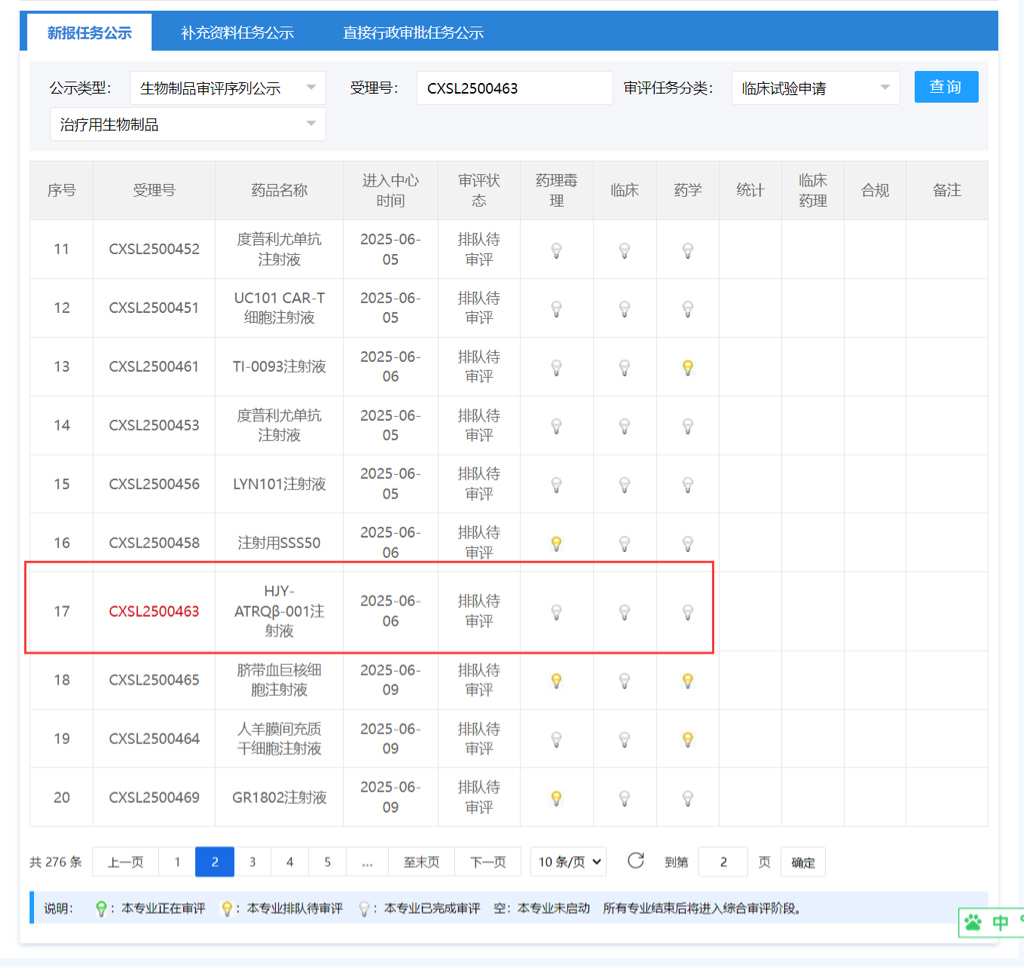Switch to 直接行政审批任务公示 tab
Viewport: 1024px width, 968px height.
(x=413, y=33)
